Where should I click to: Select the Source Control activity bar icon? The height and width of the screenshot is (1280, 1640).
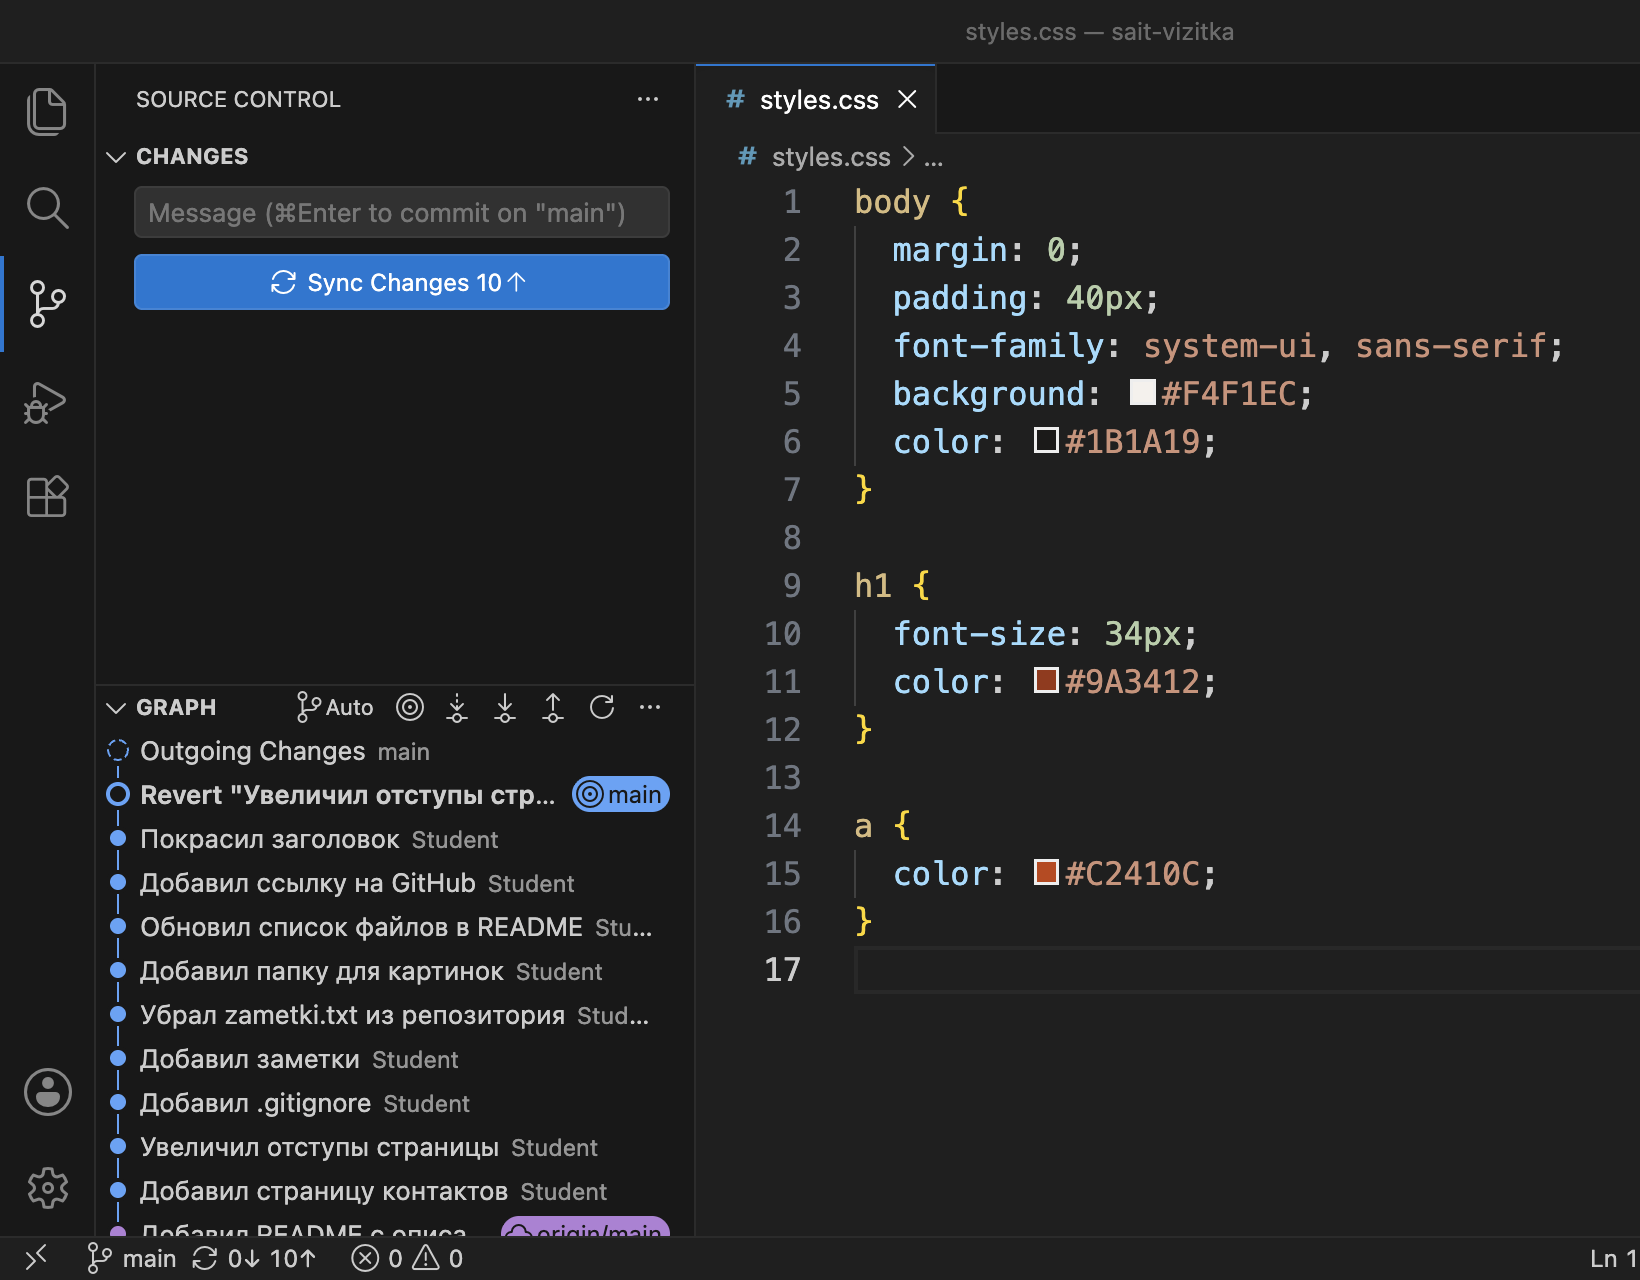click(x=47, y=303)
